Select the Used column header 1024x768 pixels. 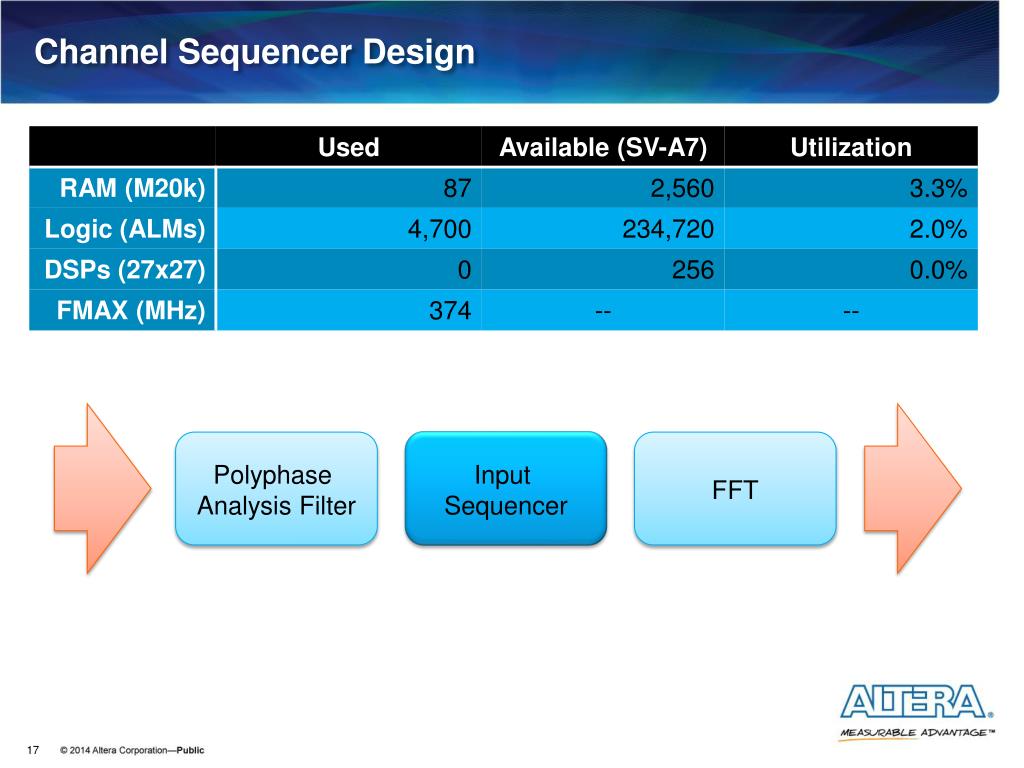pos(349,147)
